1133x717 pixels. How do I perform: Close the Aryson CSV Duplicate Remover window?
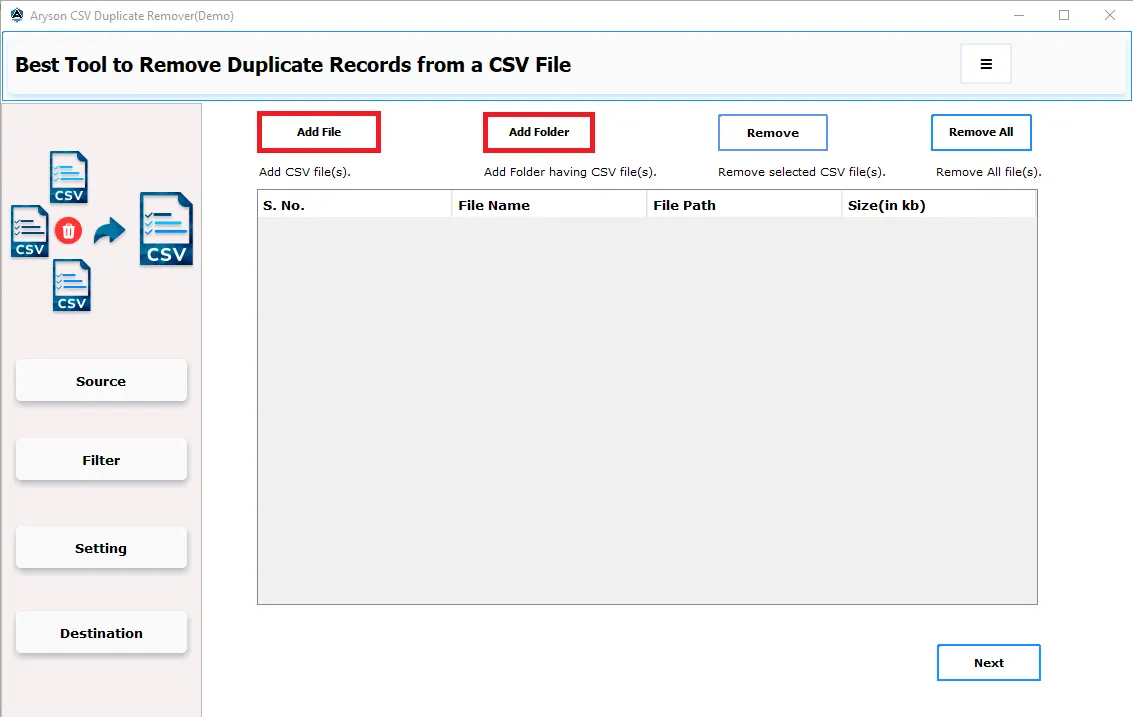pyautogui.click(x=1110, y=15)
